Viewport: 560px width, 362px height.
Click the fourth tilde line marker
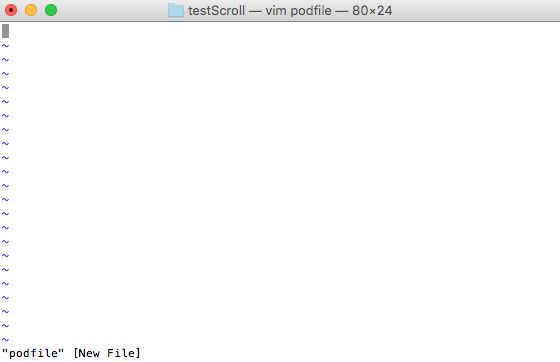tap(5, 87)
